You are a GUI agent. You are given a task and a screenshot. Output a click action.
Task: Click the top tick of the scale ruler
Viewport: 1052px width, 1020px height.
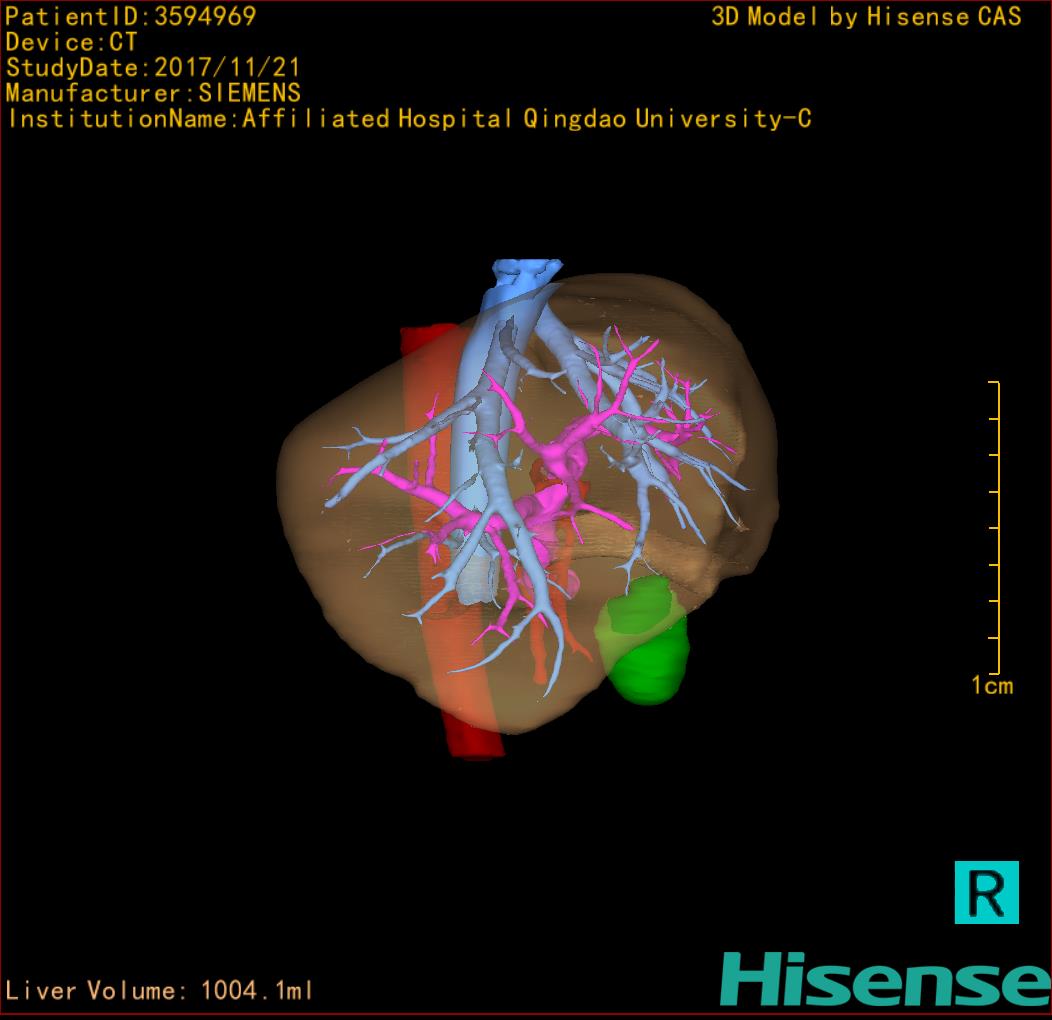(993, 383)
